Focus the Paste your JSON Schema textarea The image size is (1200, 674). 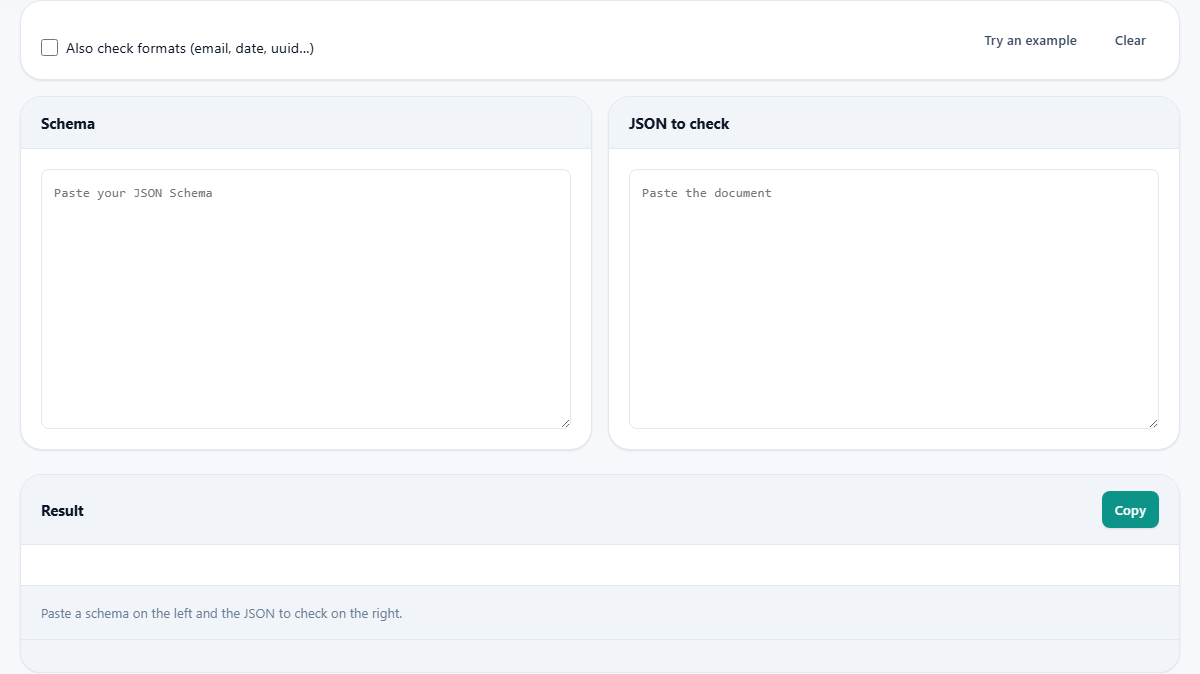(306, 299)
